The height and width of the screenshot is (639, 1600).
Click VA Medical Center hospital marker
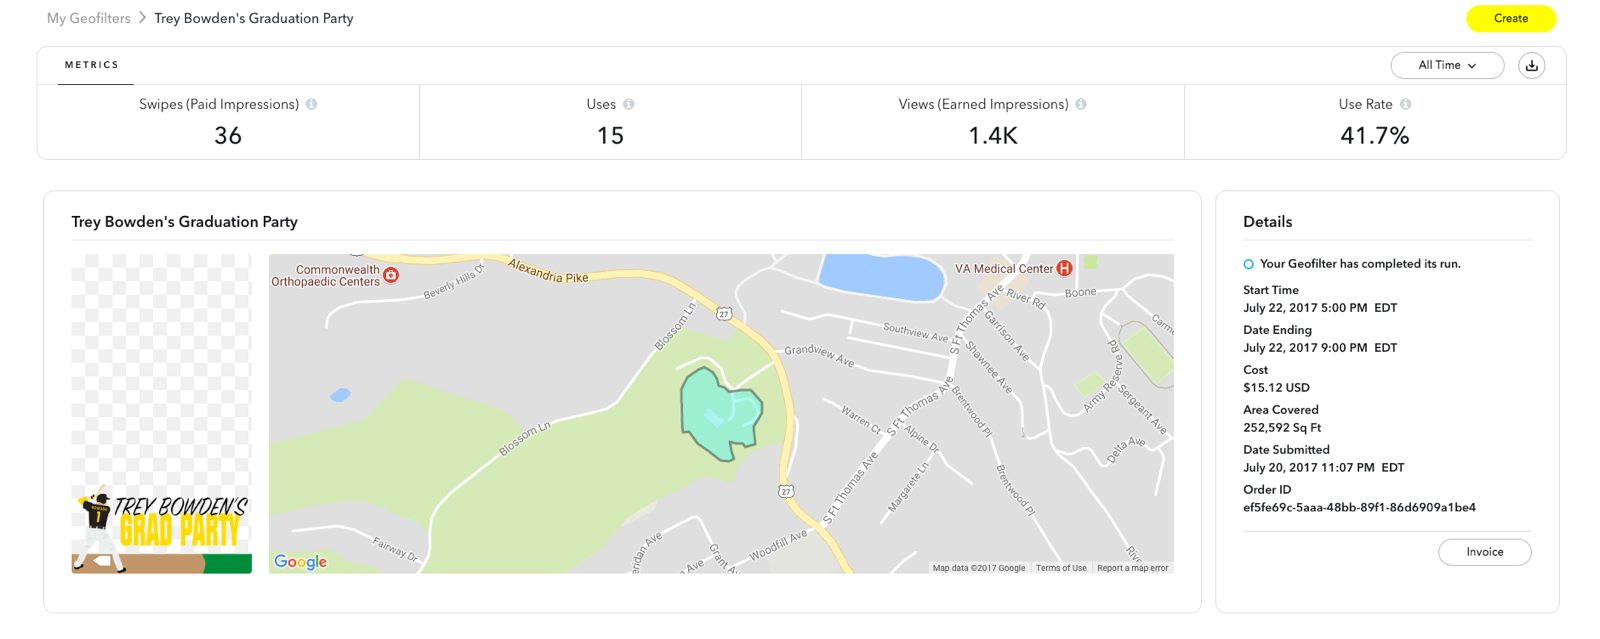(1065, 268)
